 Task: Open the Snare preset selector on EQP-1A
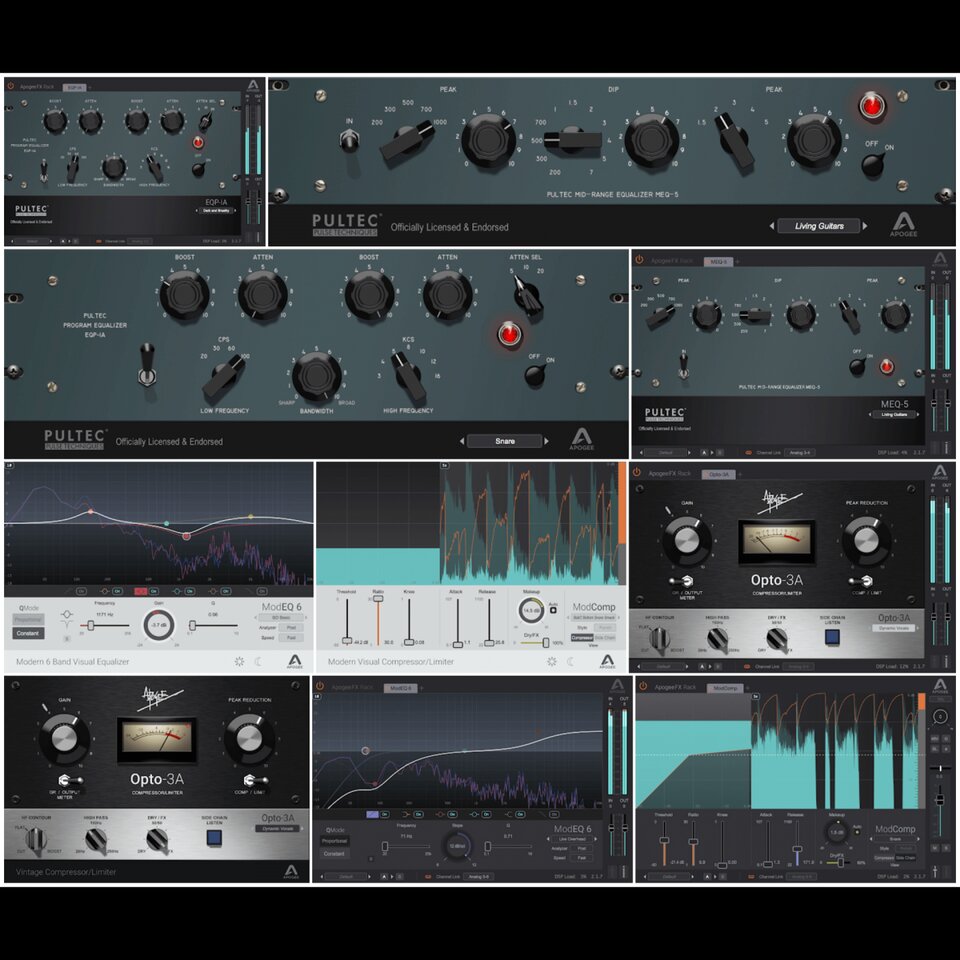coord(505,440)
